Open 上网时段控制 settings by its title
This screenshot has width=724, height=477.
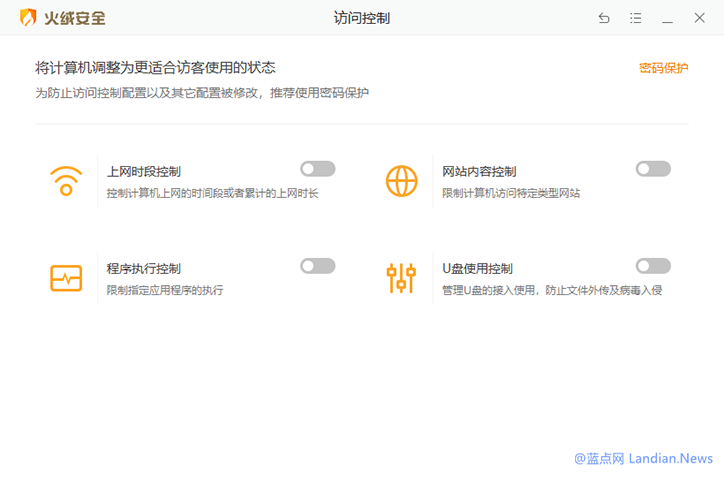coord(144,172)
